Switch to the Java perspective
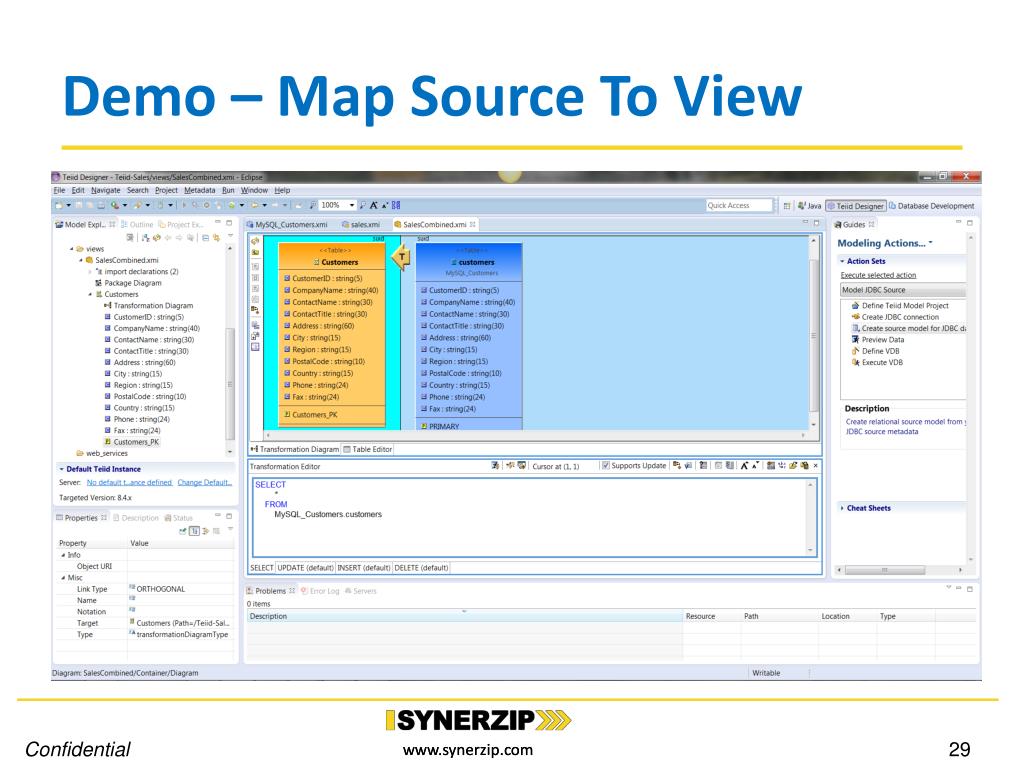This screenshot has width=1024, height=768. (809, 206)
